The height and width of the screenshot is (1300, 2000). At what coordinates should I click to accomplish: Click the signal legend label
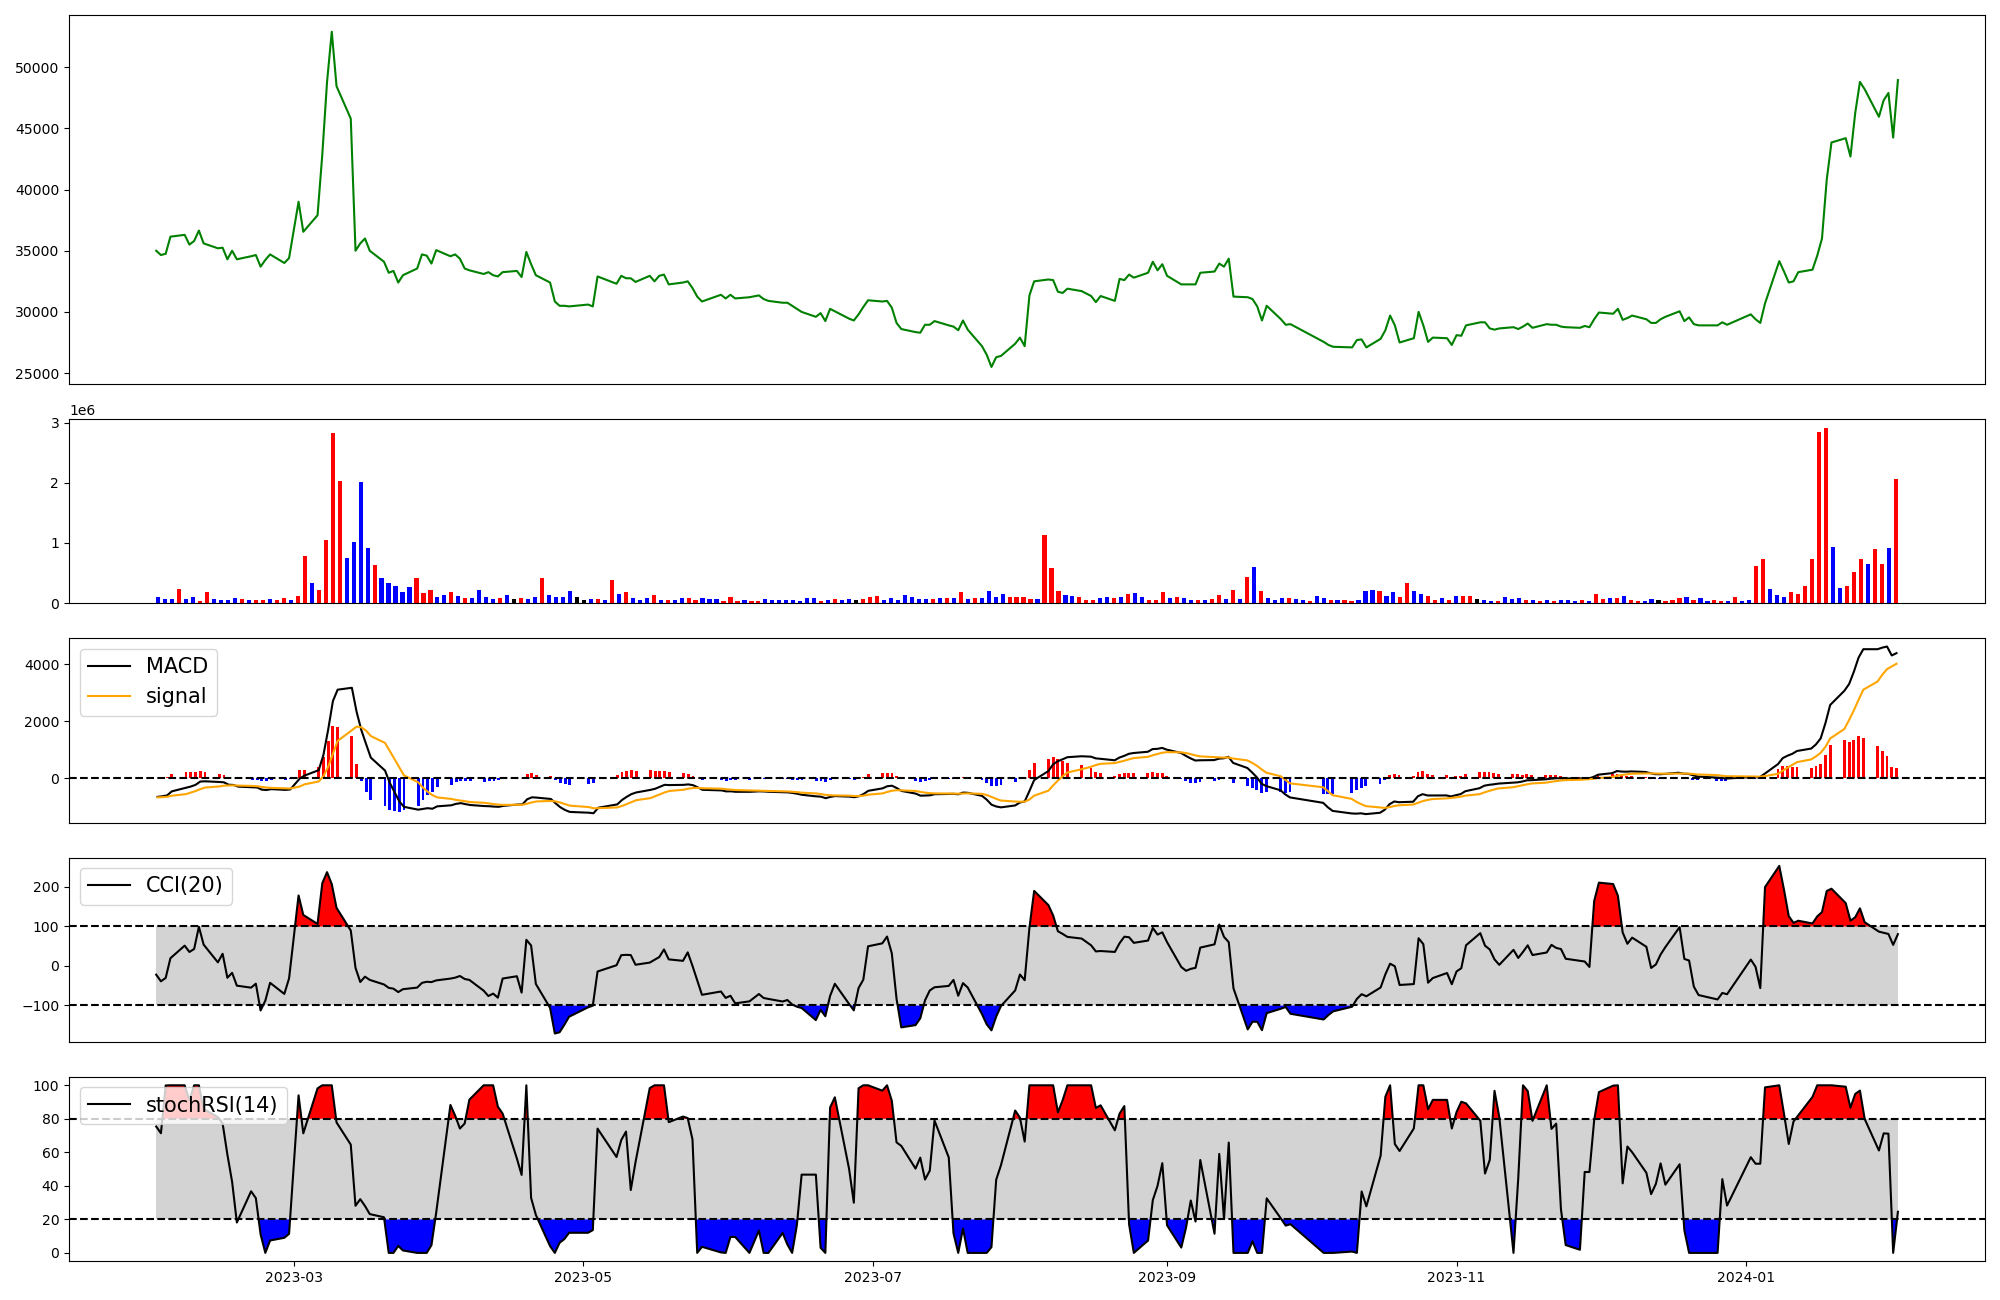[176, 696]
